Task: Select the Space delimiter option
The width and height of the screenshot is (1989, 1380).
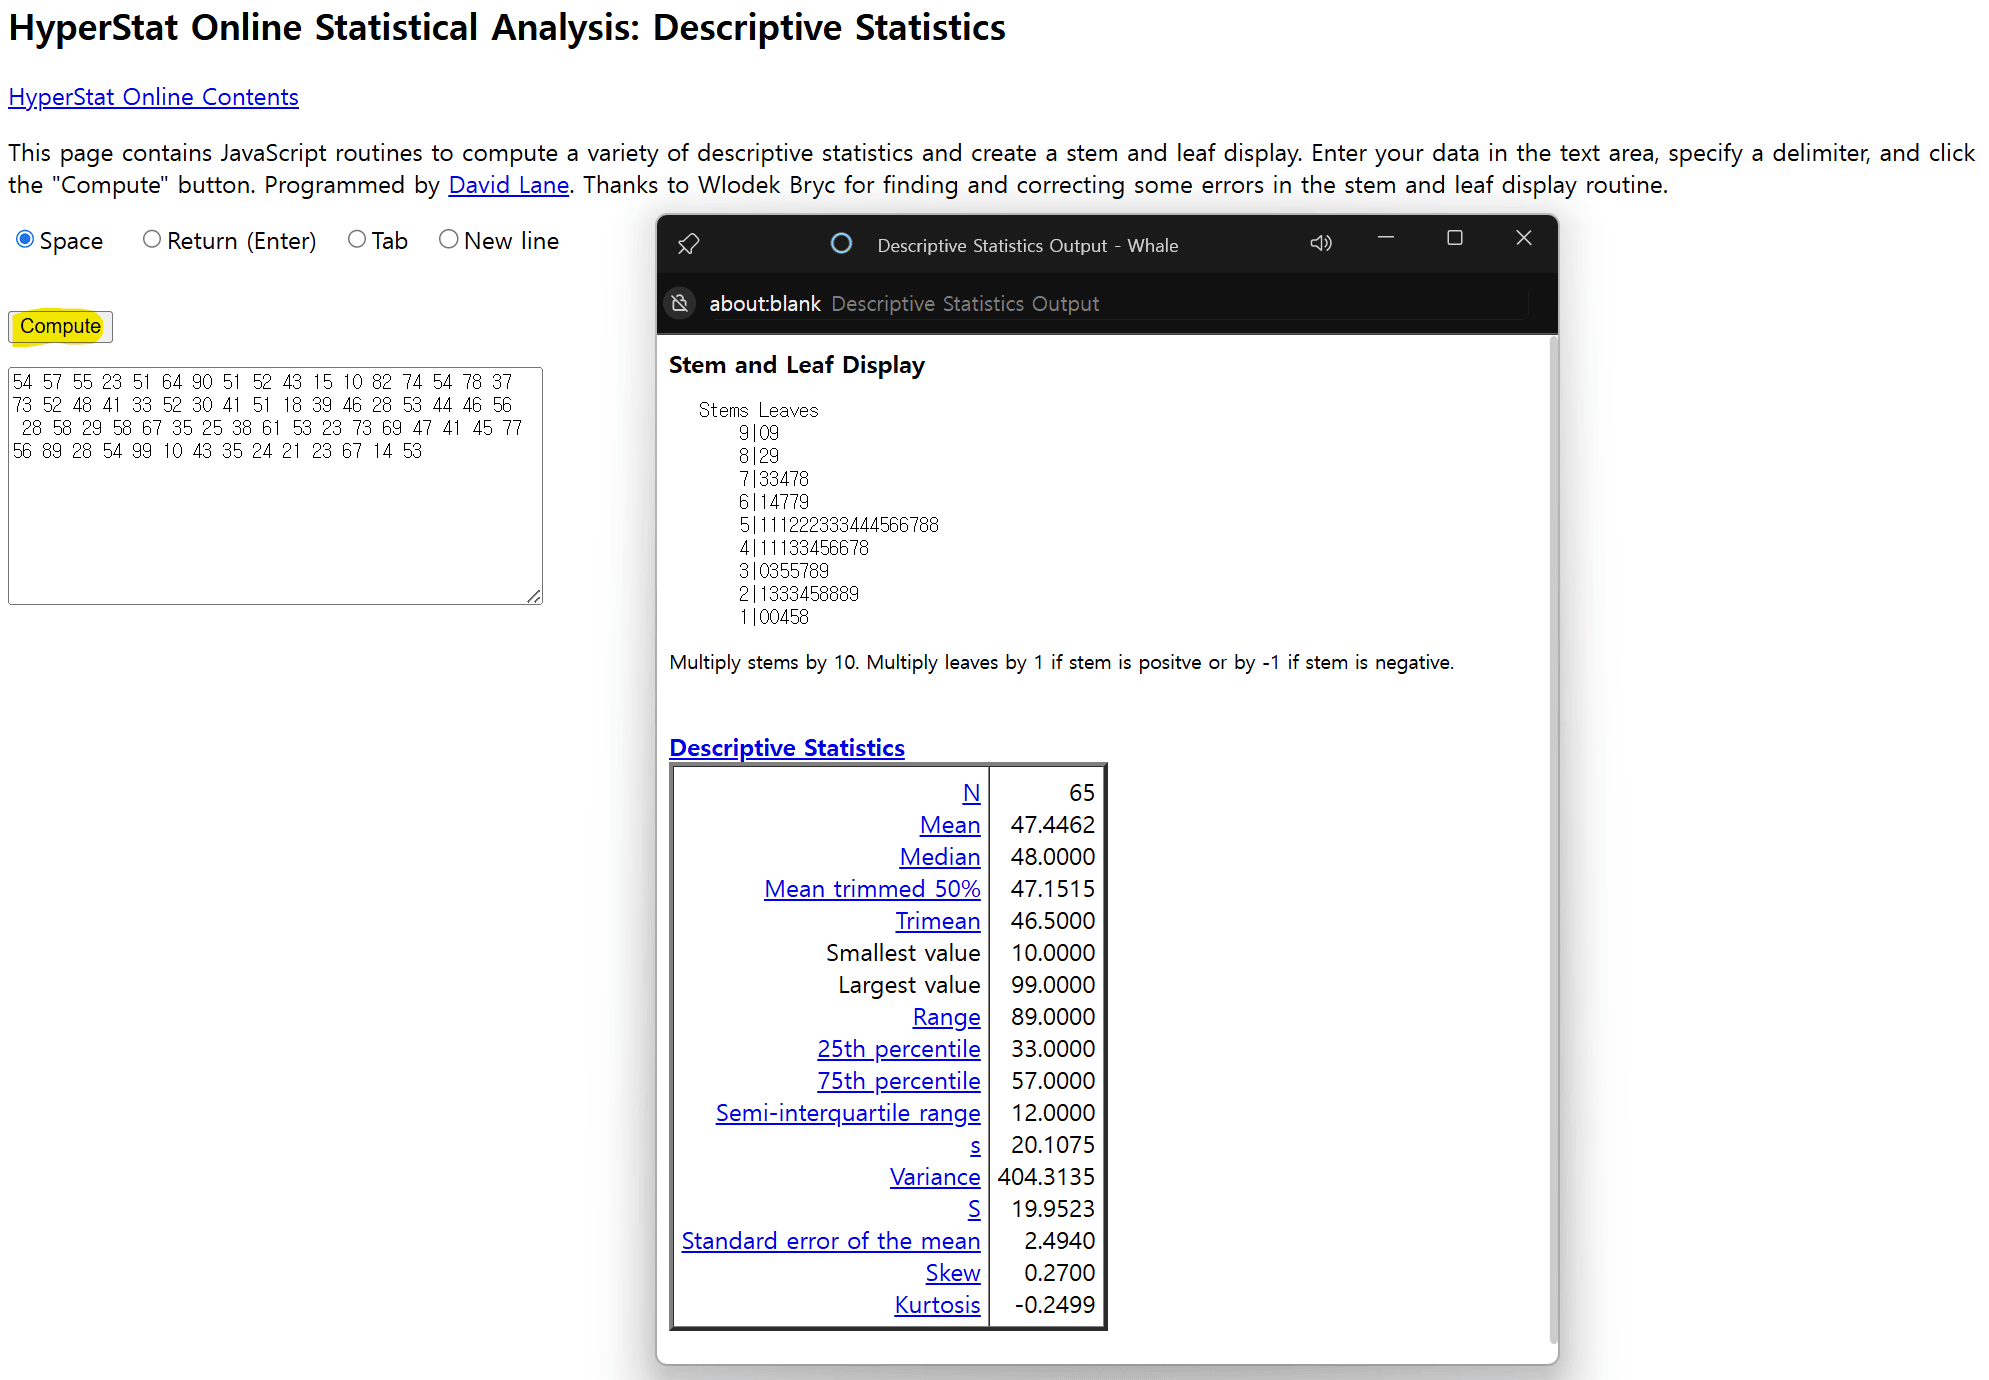Action: (x=25, y=240)
